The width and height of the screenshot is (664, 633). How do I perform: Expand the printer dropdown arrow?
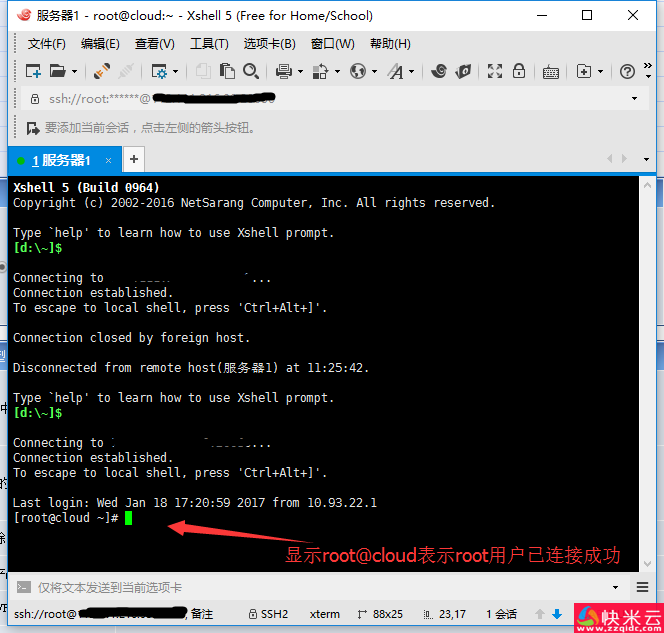pyautogui.click(x=301, y=72)
